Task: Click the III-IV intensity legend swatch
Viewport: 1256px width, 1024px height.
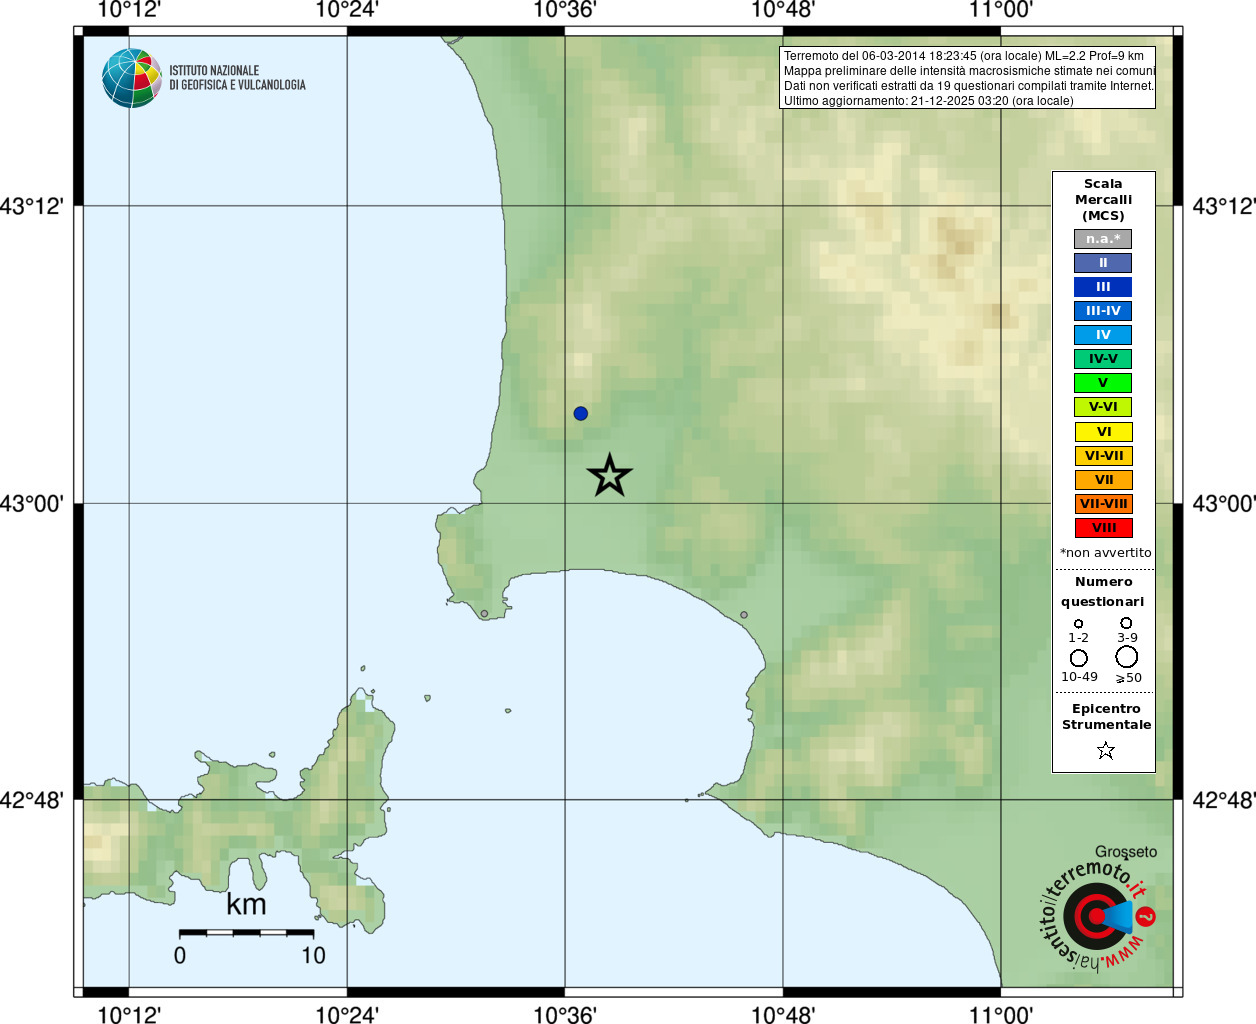Action: [1103, 311]
